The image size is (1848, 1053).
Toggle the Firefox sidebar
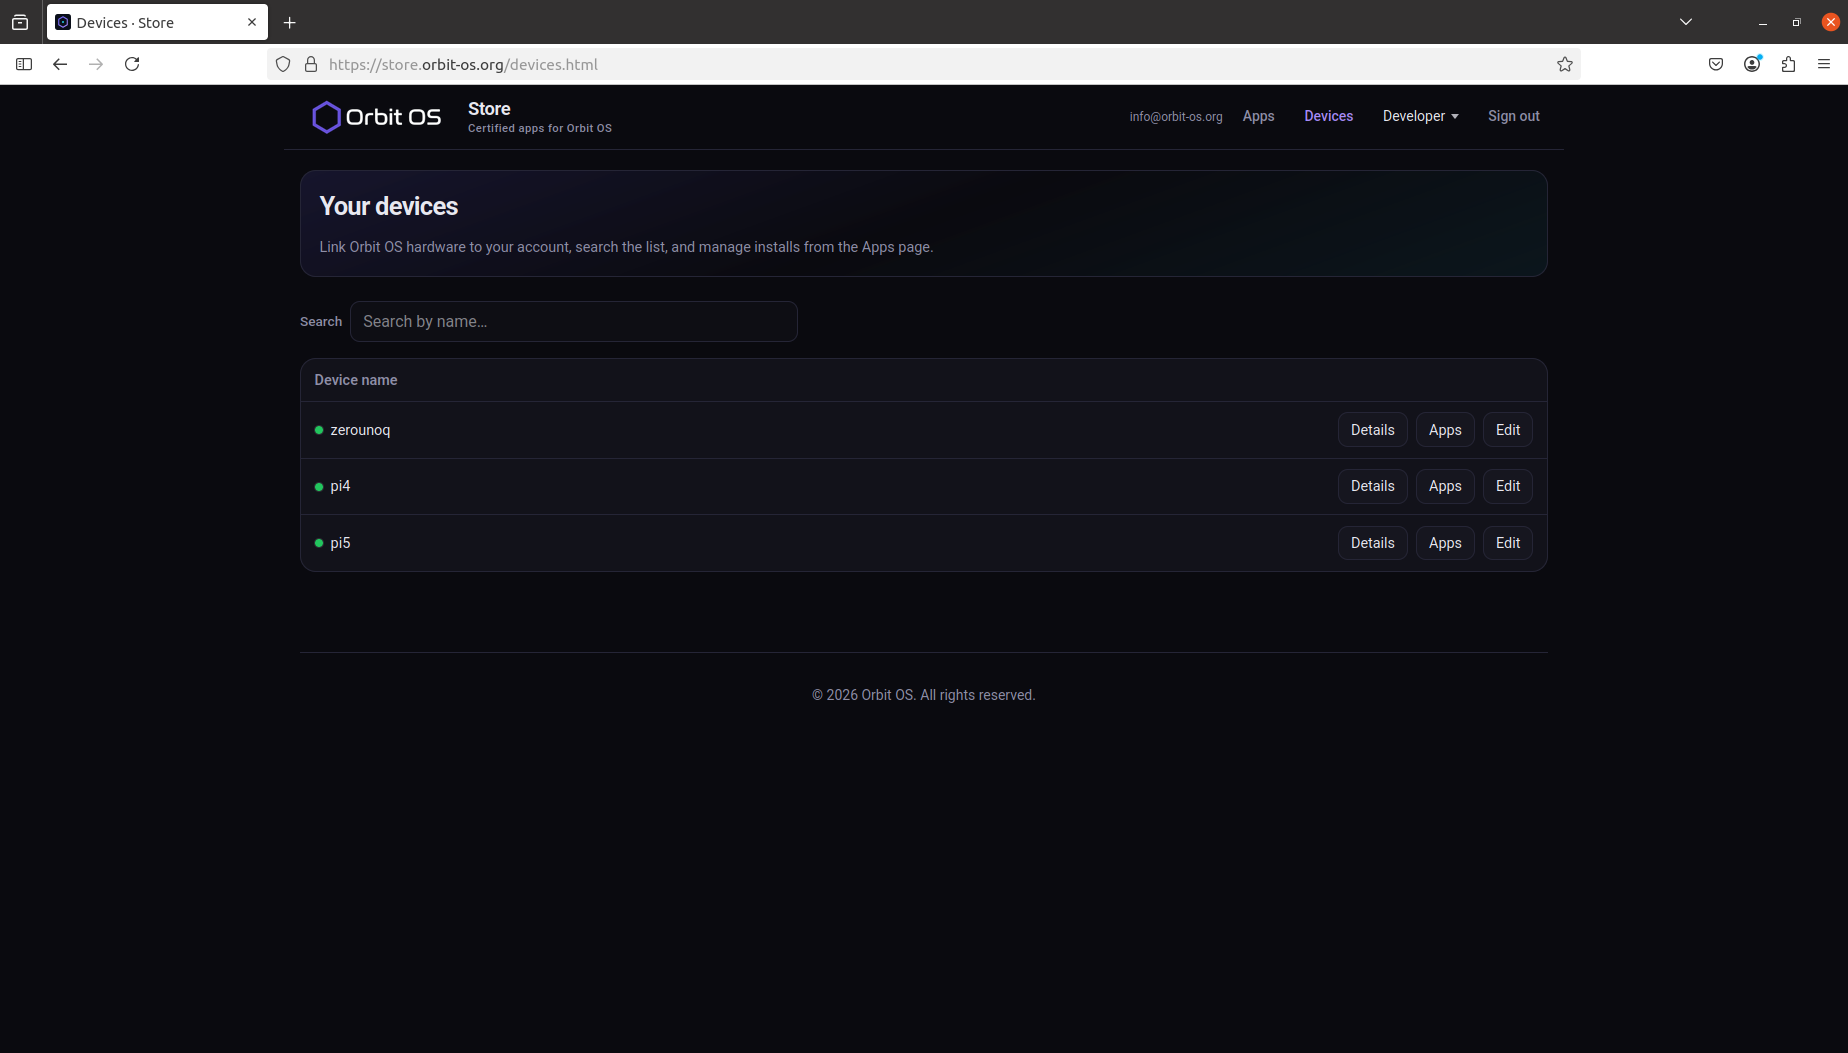click(x=24, y=64)
